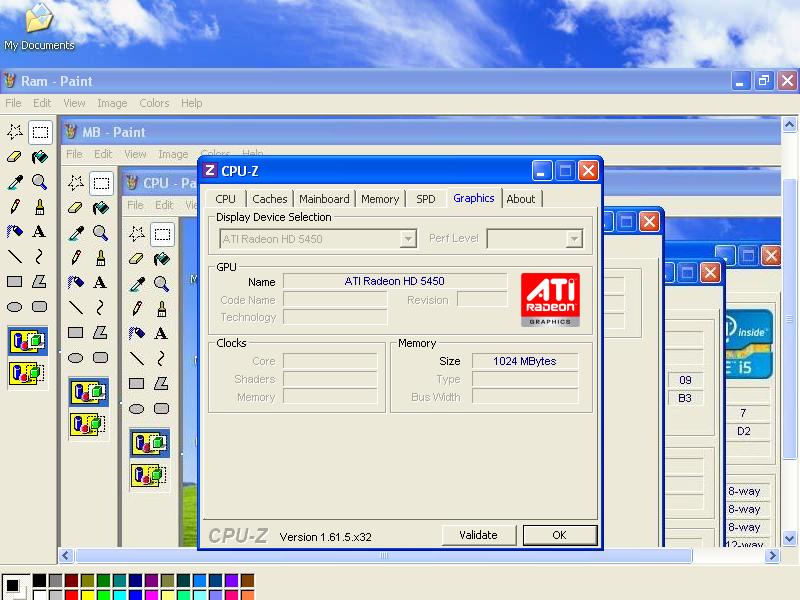Toggle opaque draw option in MB - Paint toolbox
Image resolution: width=800 pixels, height=600 pixels.
(x=88, y=392)
